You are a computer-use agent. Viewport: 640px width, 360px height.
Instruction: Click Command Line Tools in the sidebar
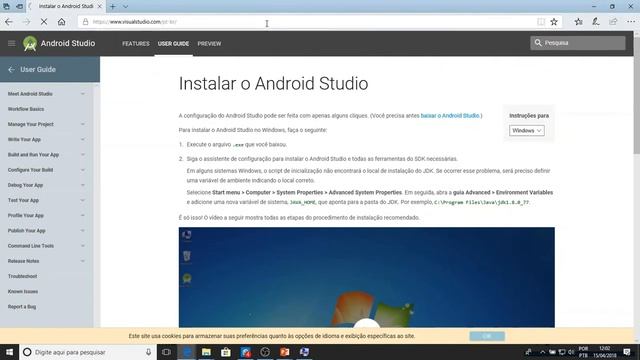[x=31, y=246]
